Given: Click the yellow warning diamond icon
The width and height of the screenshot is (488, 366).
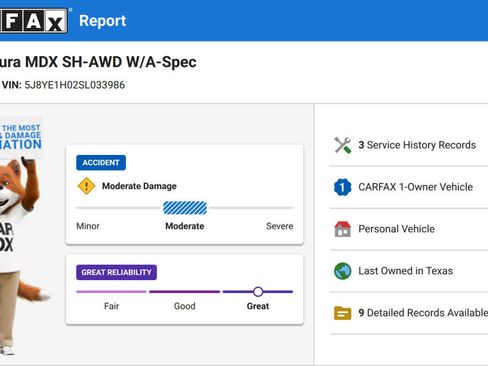Looking at the screenshot, I should (x=86, y=186).
